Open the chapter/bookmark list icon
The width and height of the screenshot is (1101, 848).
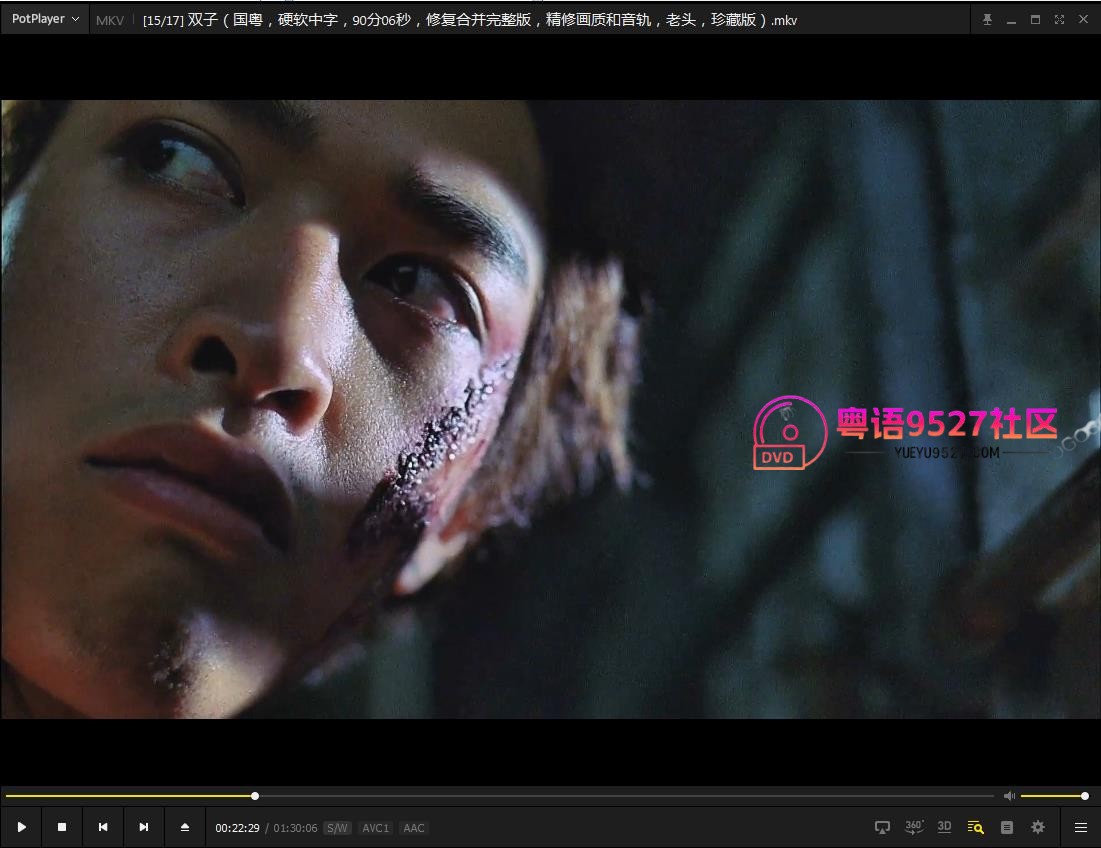[1007, 828]
